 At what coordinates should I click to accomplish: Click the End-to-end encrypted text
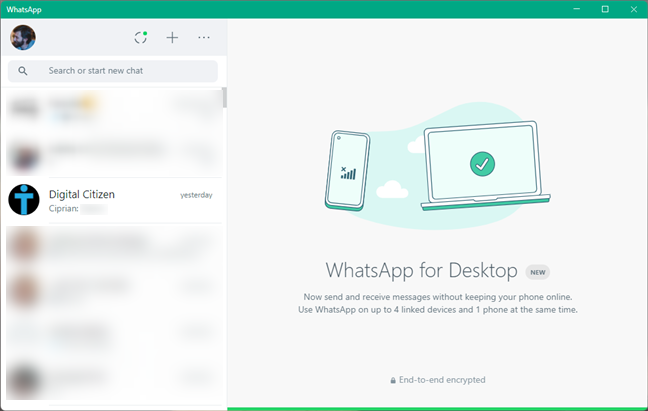(442, 380)
